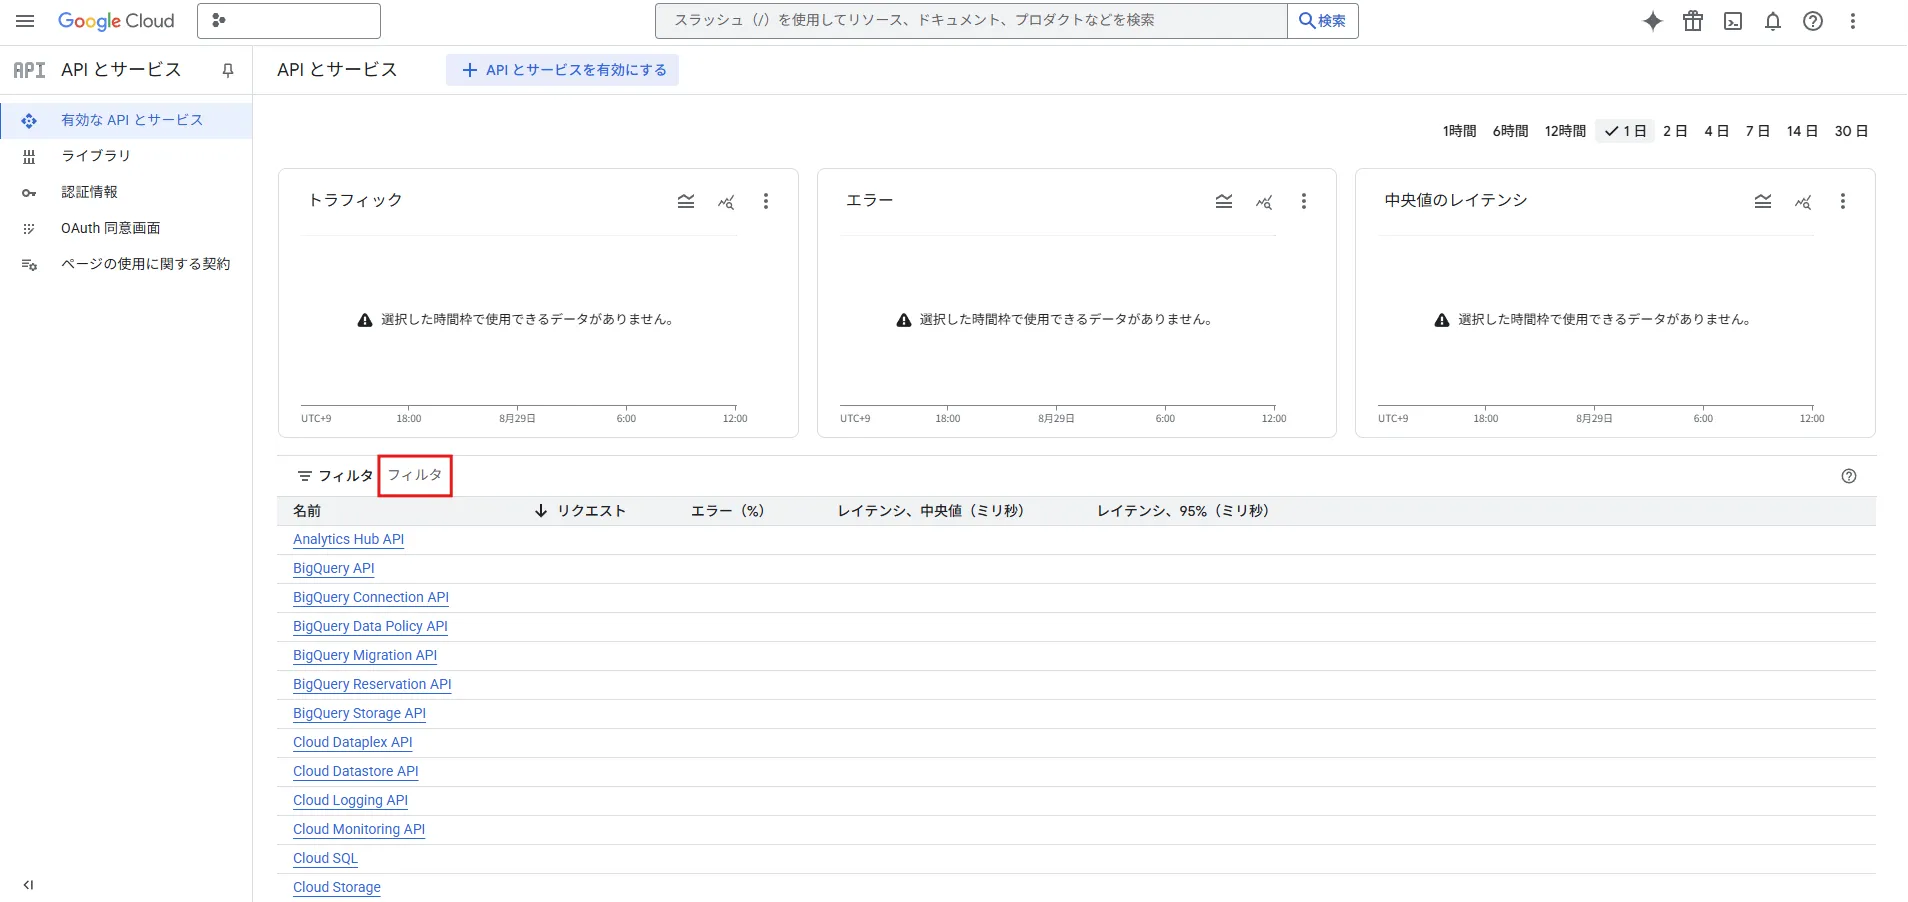Open the project selector dropdown
Viewport: 1908px width, 902px height.
click(x=289, y=21)
